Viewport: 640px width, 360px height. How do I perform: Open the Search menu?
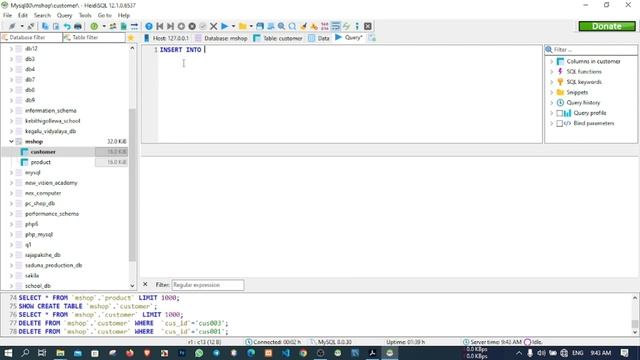pyautogui.click(x=42, y=16)
